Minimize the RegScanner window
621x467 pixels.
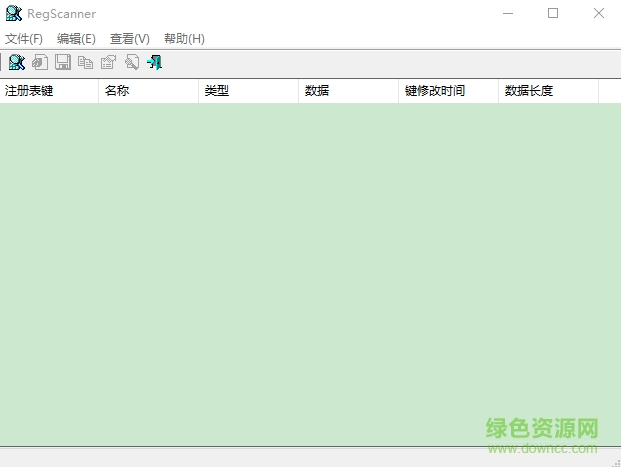click(x=508, y=13)
